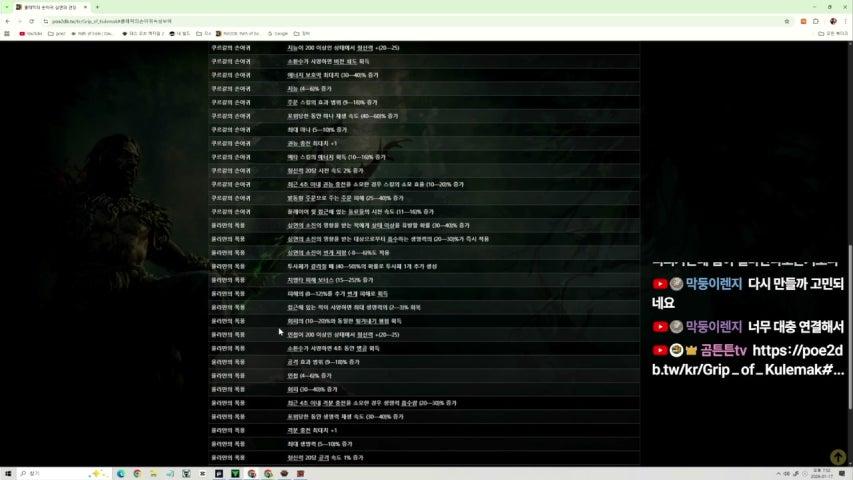This screenshot has width=853, height=480.
Task: Open the green V icon on taskbar
Action: coord(235,473)
